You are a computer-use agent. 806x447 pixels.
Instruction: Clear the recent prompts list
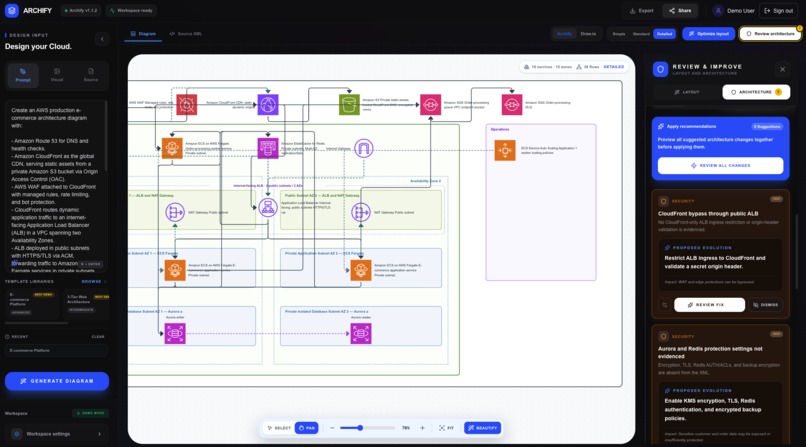click(x=98, y=337)
